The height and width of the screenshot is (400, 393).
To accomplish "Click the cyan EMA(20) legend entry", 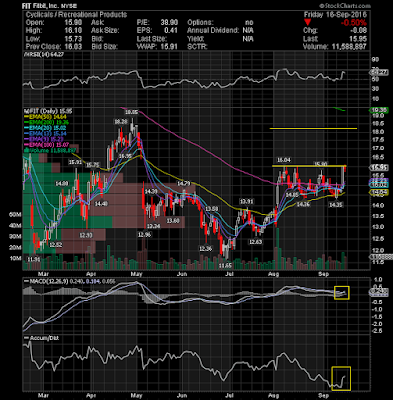I will click(x=45, y=128).
